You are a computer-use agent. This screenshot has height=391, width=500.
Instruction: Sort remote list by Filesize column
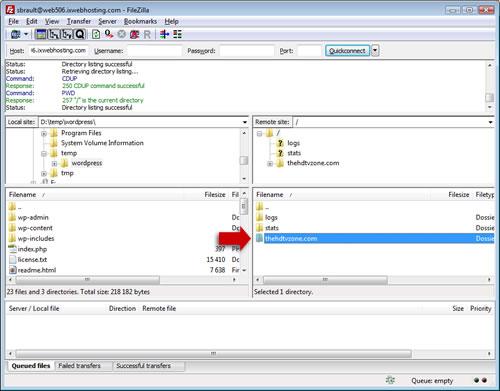click(x=459, y=195)
